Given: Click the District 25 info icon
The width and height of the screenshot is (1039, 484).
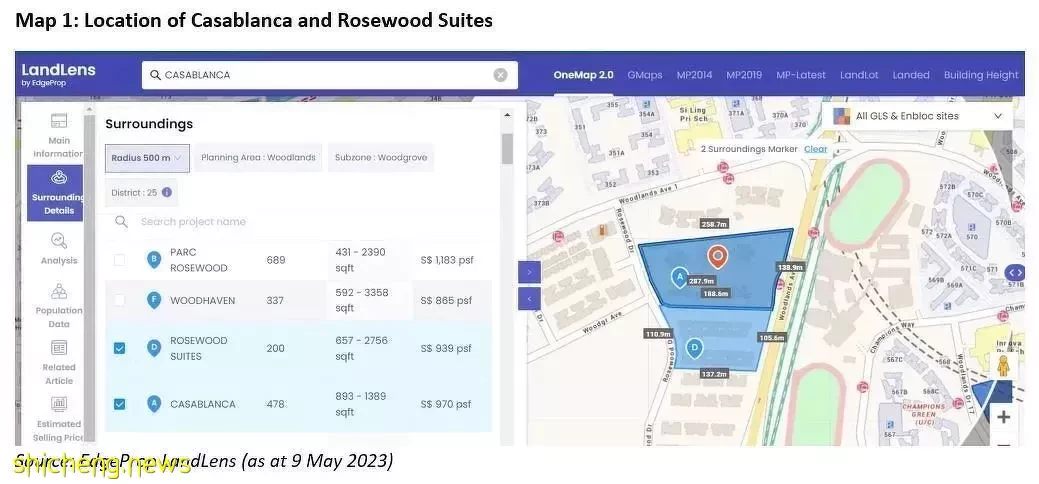Looking at the screenshot, I should pos(167,192).
